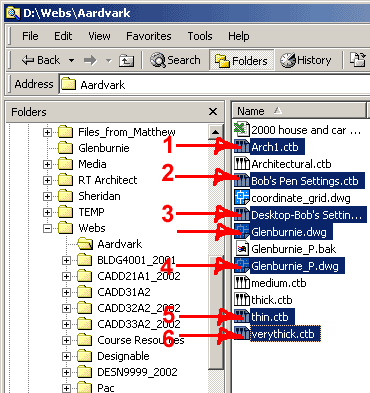Viewport: 370px width, 393px height.
Task: Expand the Course Resources folder node
Action: click(x=66, y=340)
